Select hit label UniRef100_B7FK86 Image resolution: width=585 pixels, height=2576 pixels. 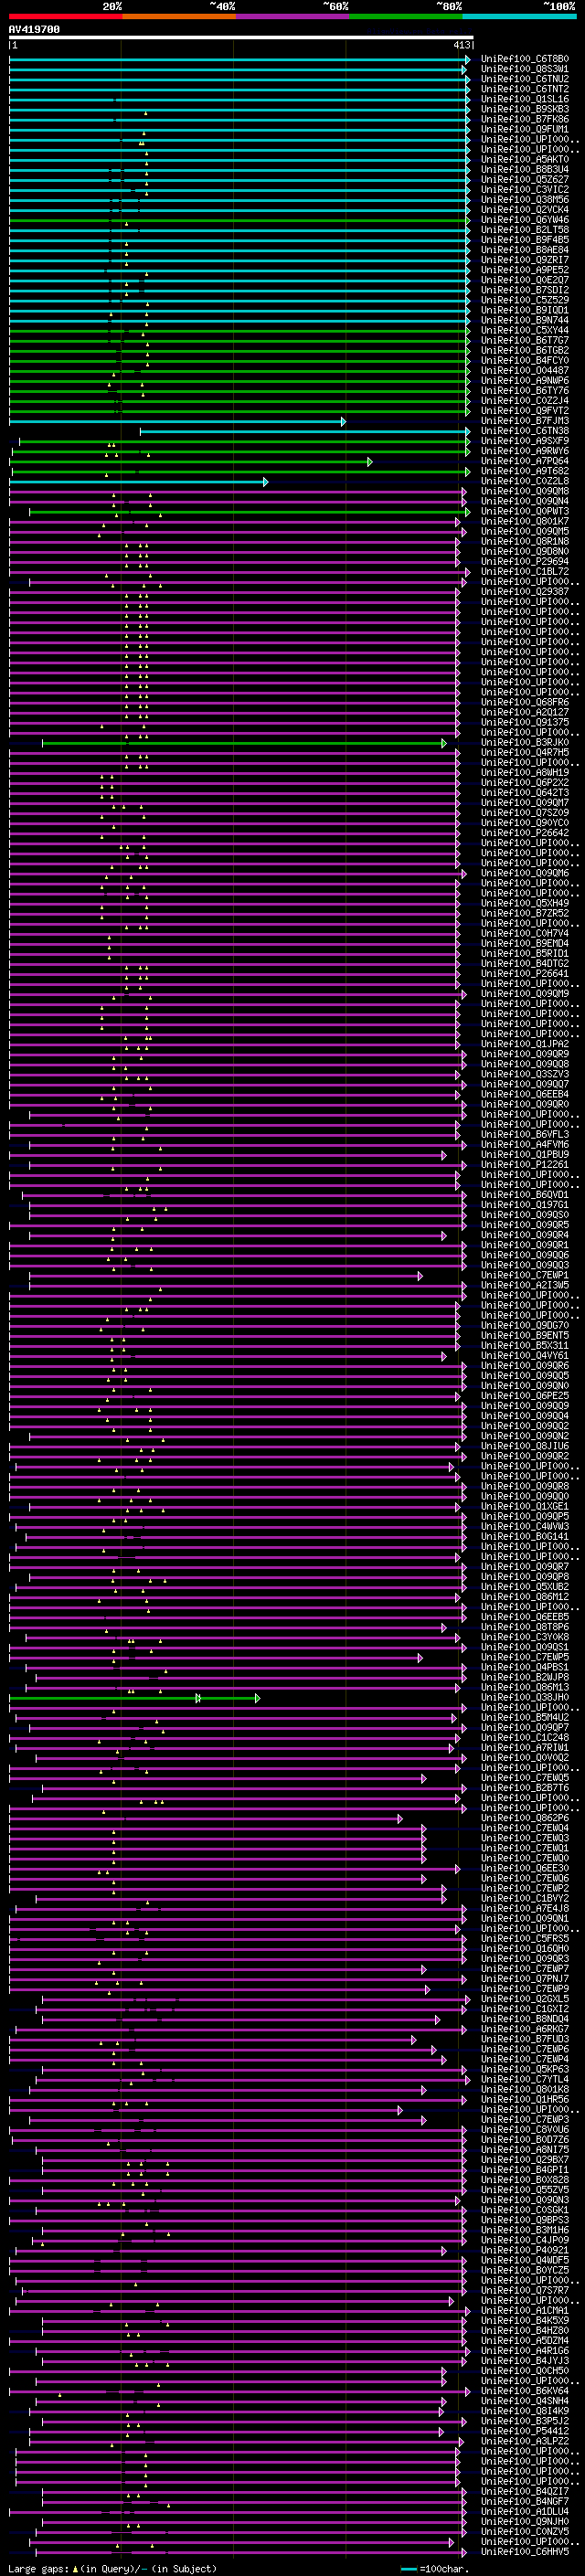coord(525,120)
